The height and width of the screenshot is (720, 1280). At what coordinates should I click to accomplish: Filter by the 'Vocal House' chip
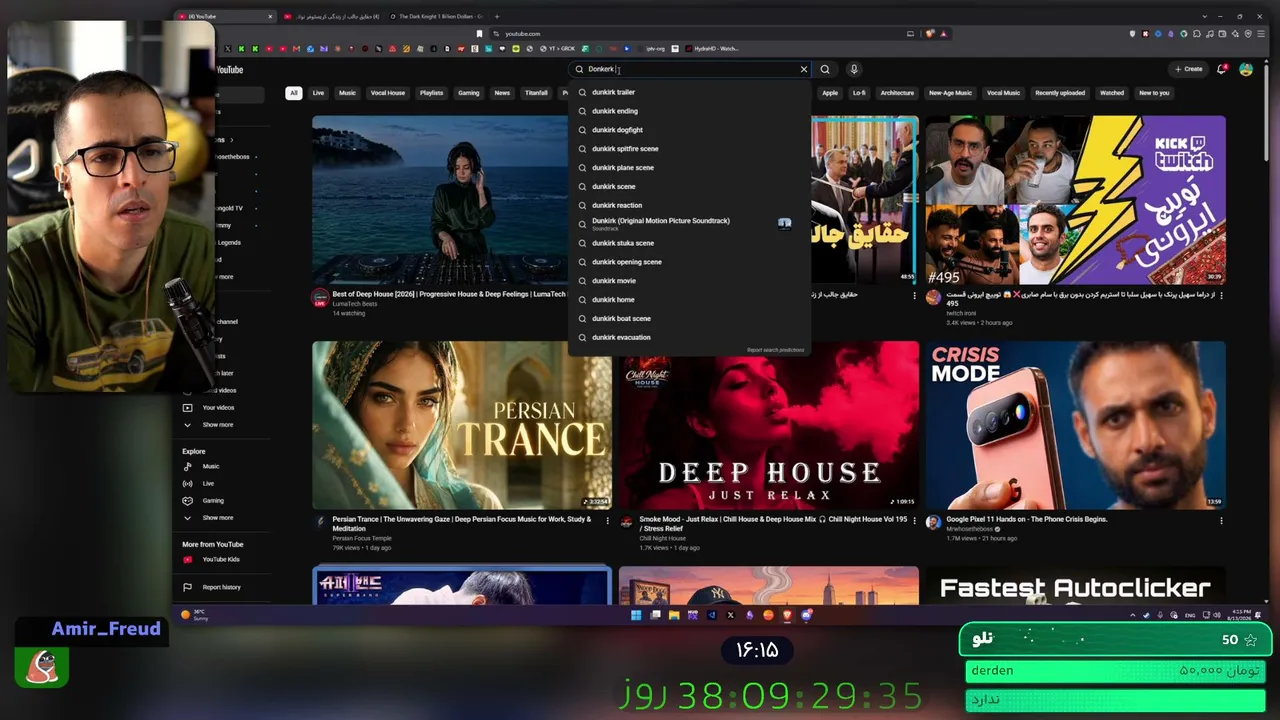pos(388,93)
